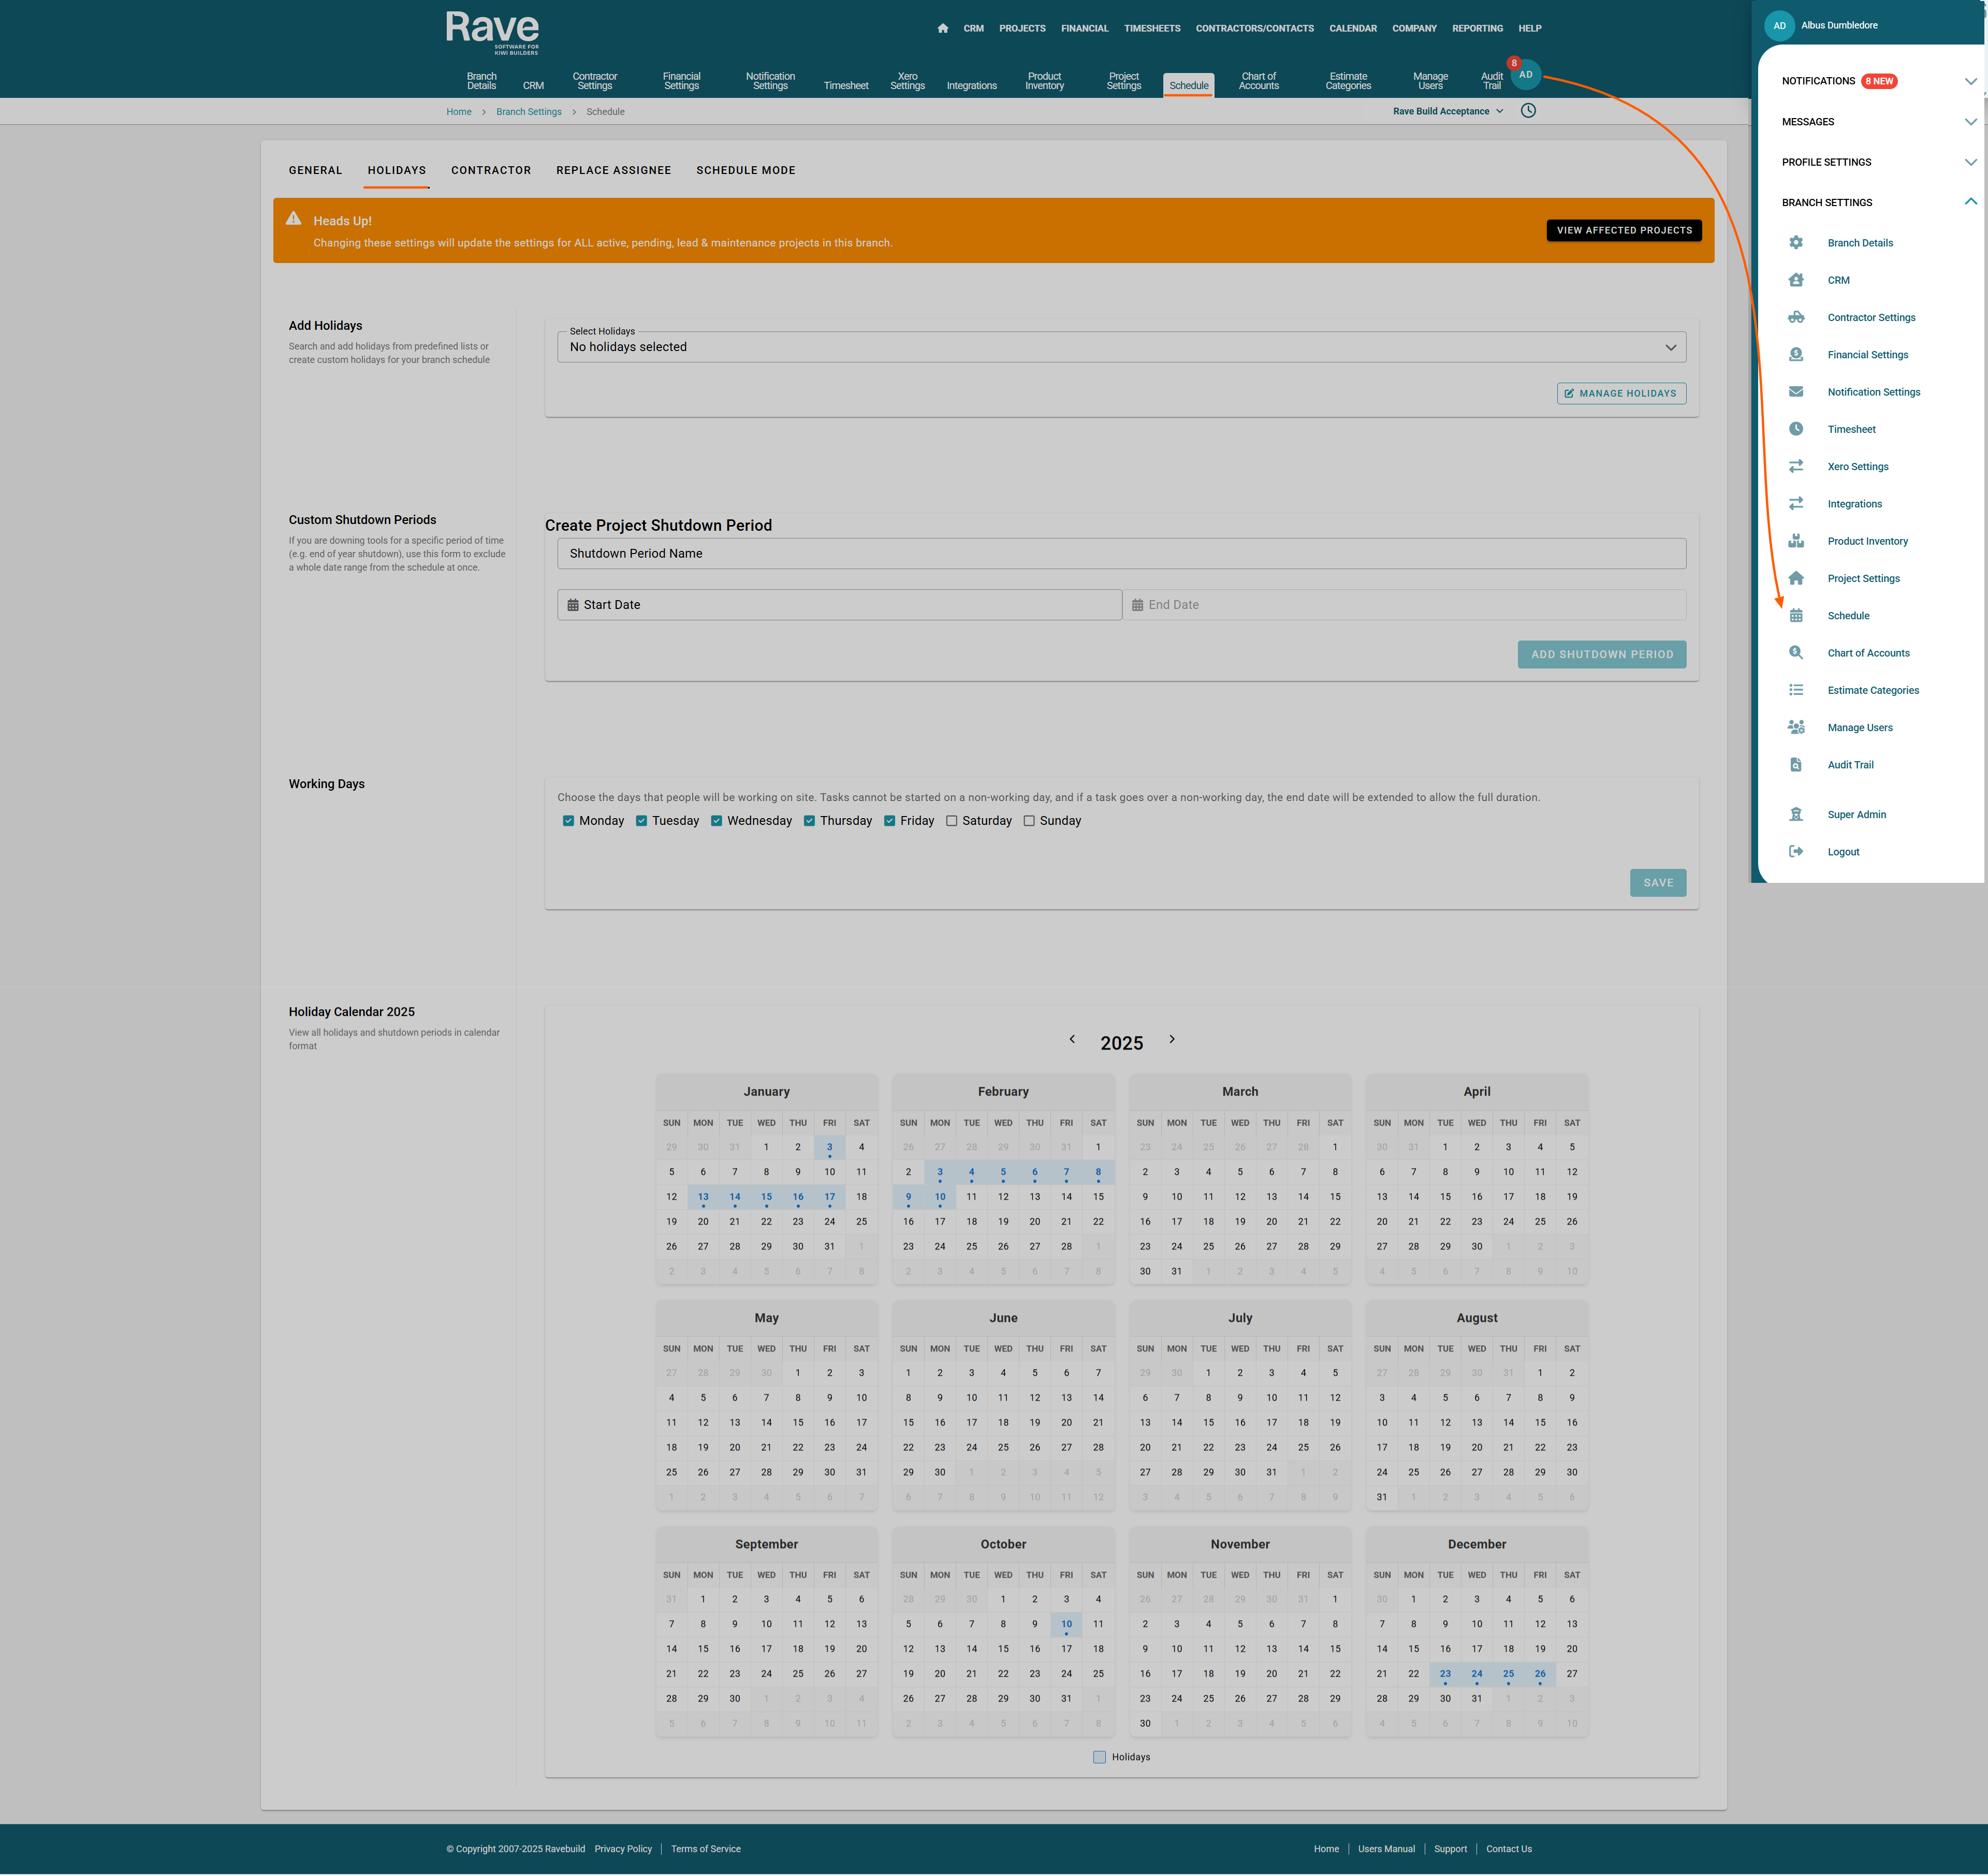Screen dimensions: 1988x1876
Task: Click the Shutdown Period Name field
Action: [x=1121, y=553]
